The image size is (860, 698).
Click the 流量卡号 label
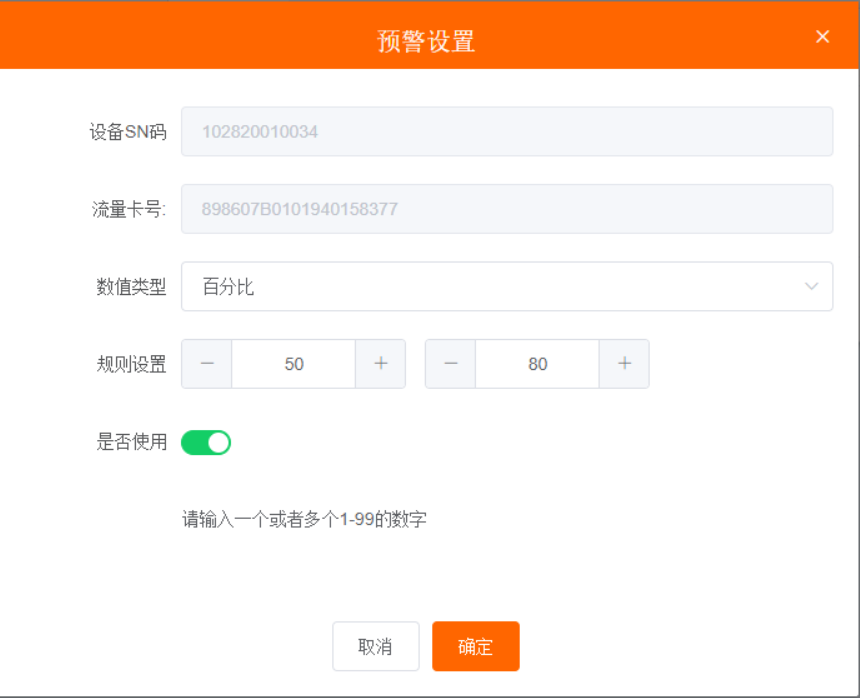click(129, 209)
